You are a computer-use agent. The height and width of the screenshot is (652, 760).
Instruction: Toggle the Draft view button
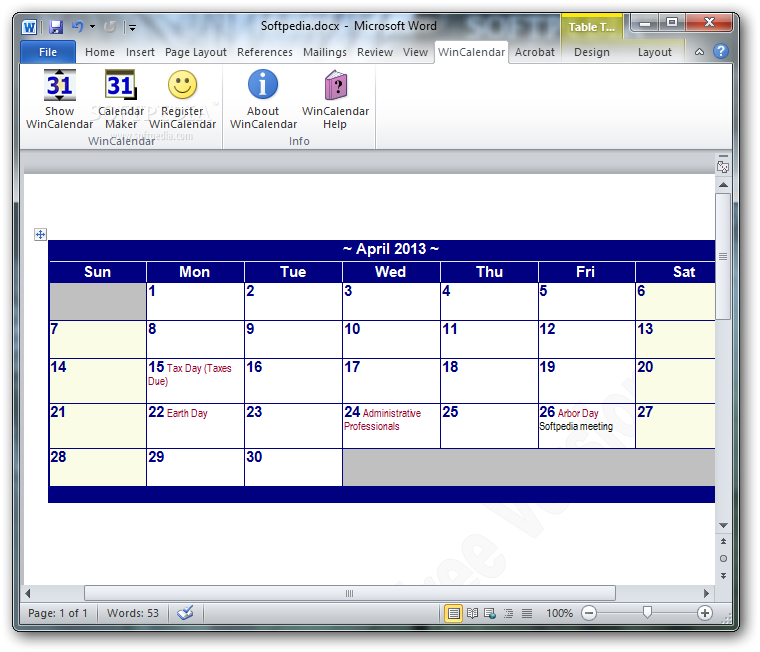527,613
